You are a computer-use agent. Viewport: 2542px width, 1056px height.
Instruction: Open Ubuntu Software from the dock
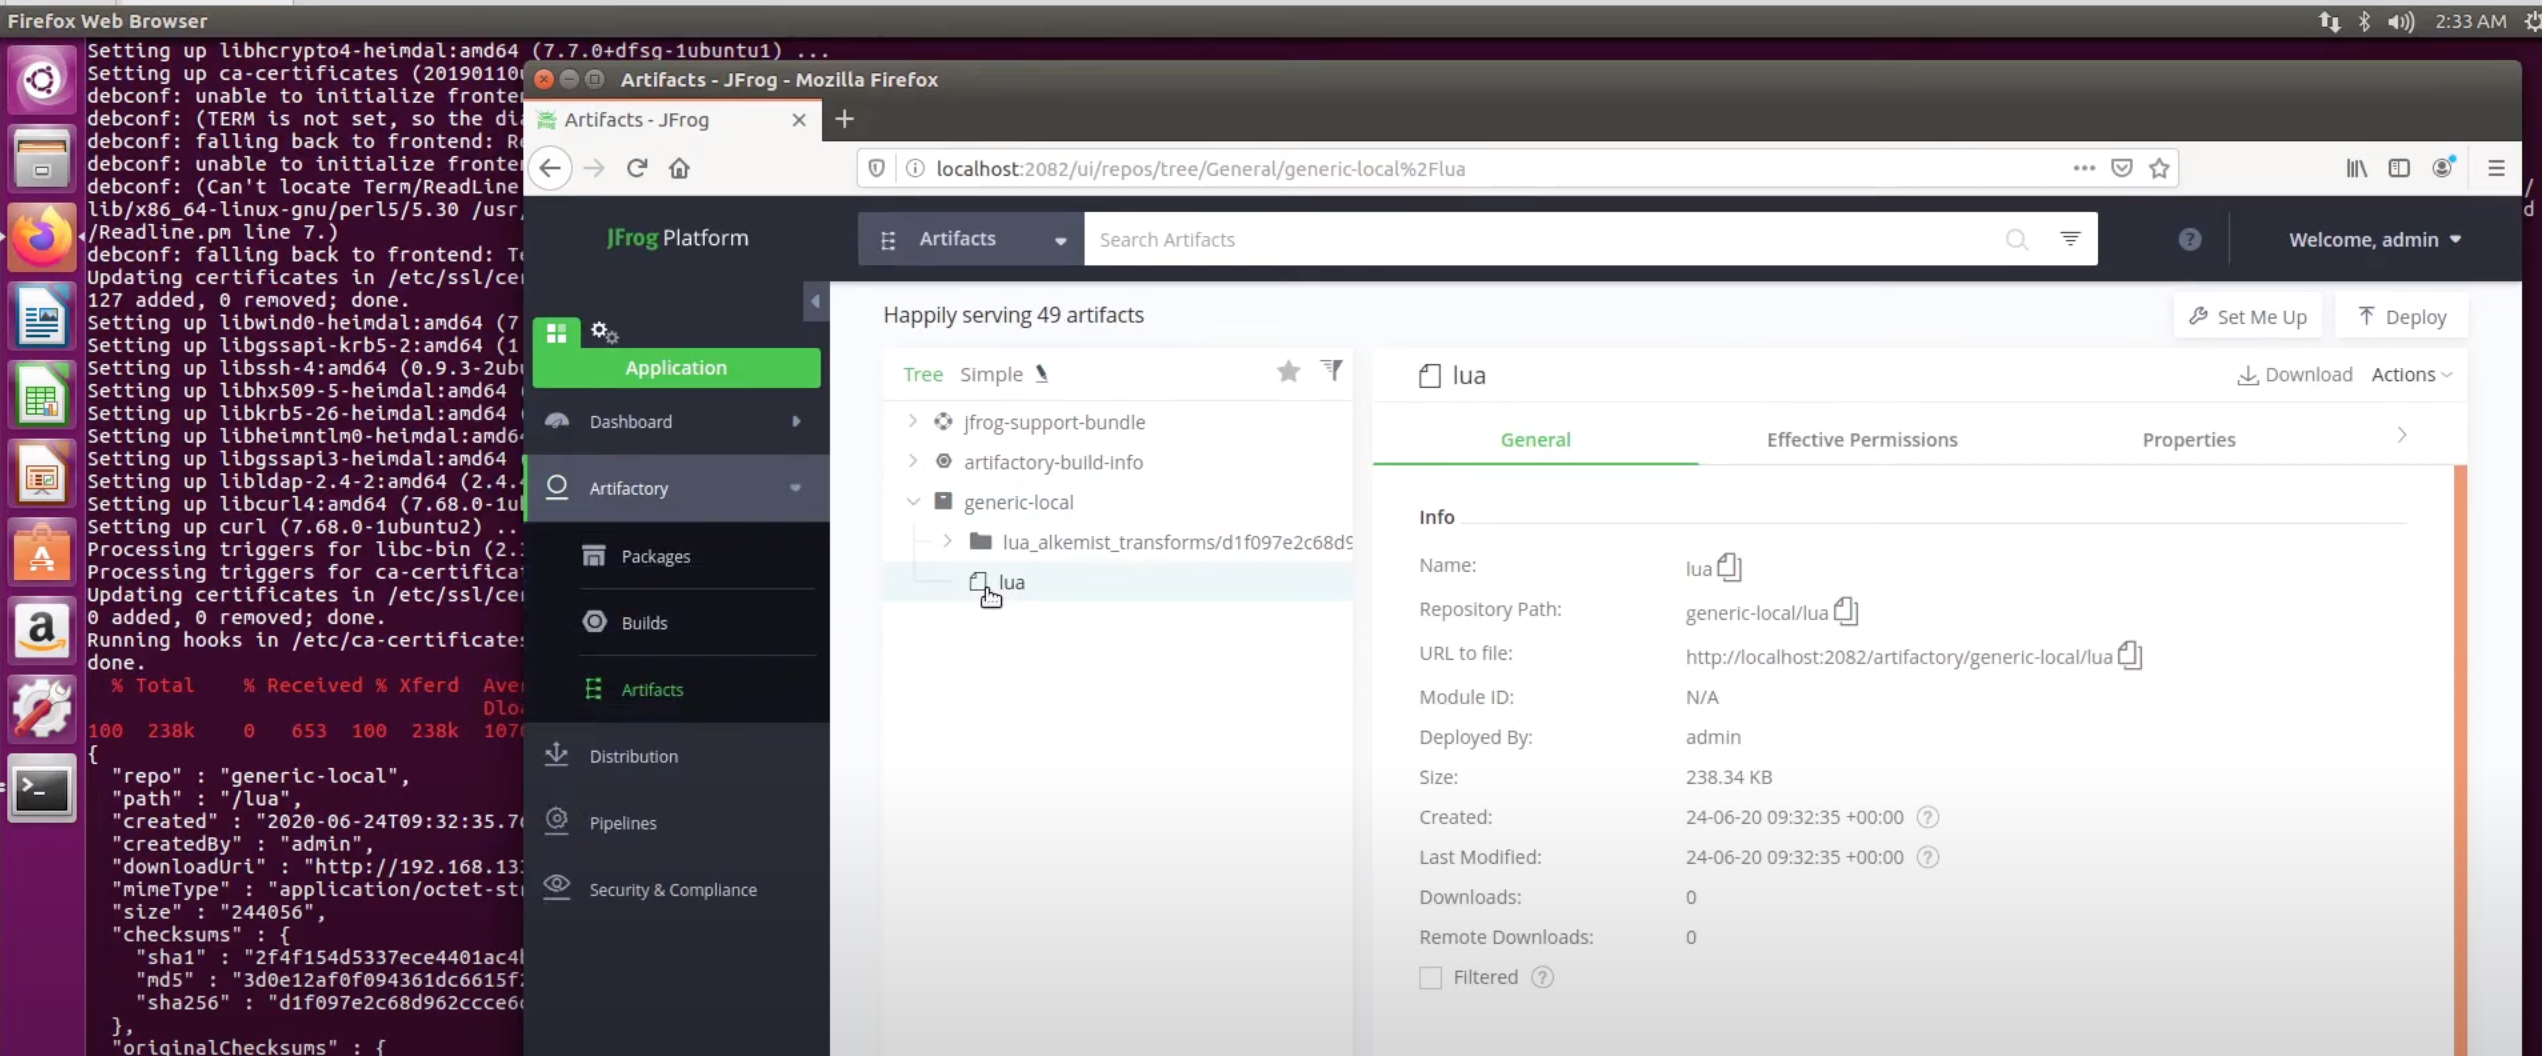coord(42,552)
